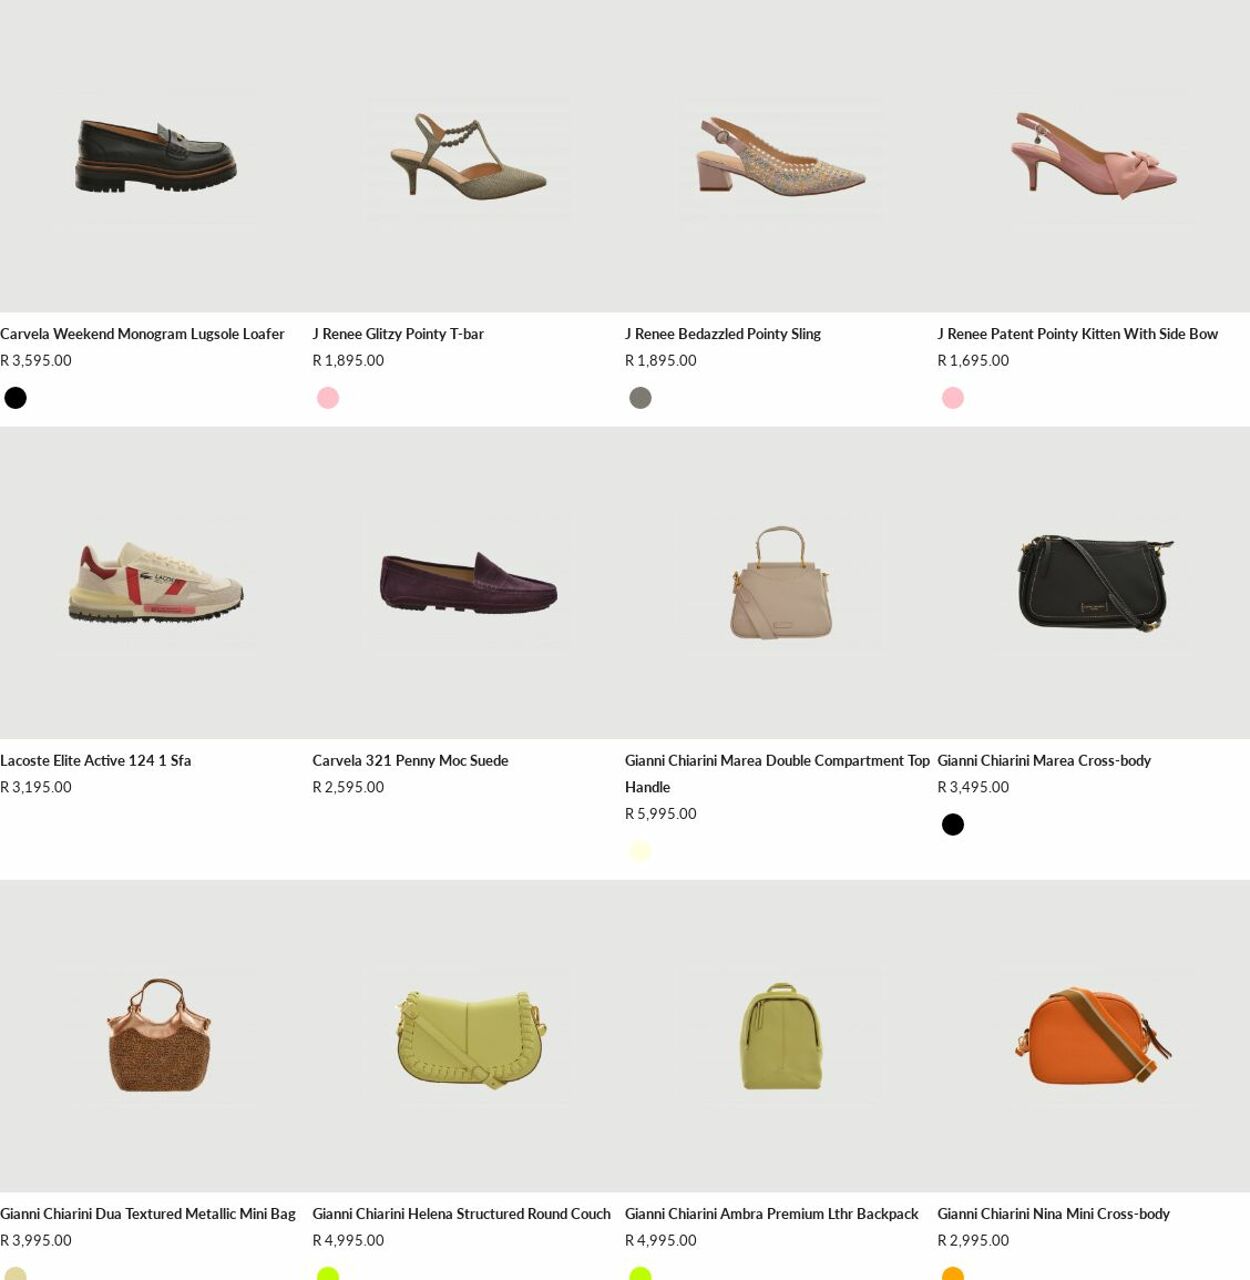Open the J Renee Glitzy Pointy T-bar link
This screenshot has width=1250, height=1280.
tap(398, 334)
